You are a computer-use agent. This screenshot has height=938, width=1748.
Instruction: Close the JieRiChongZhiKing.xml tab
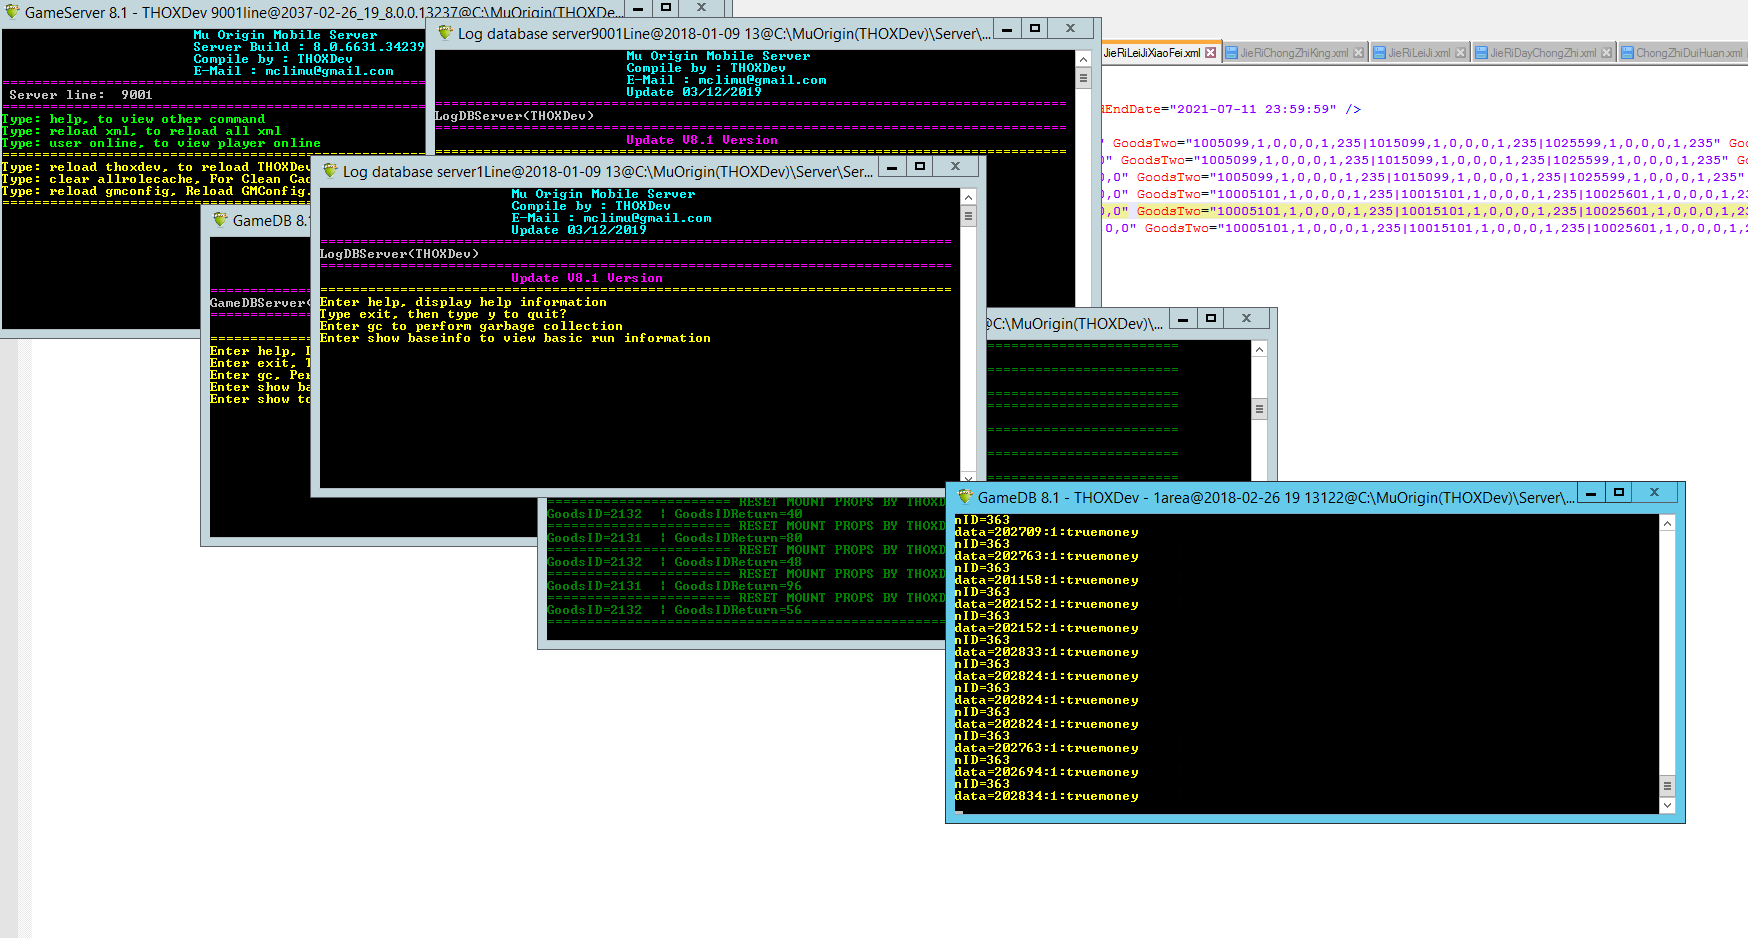click(1358, 53)
